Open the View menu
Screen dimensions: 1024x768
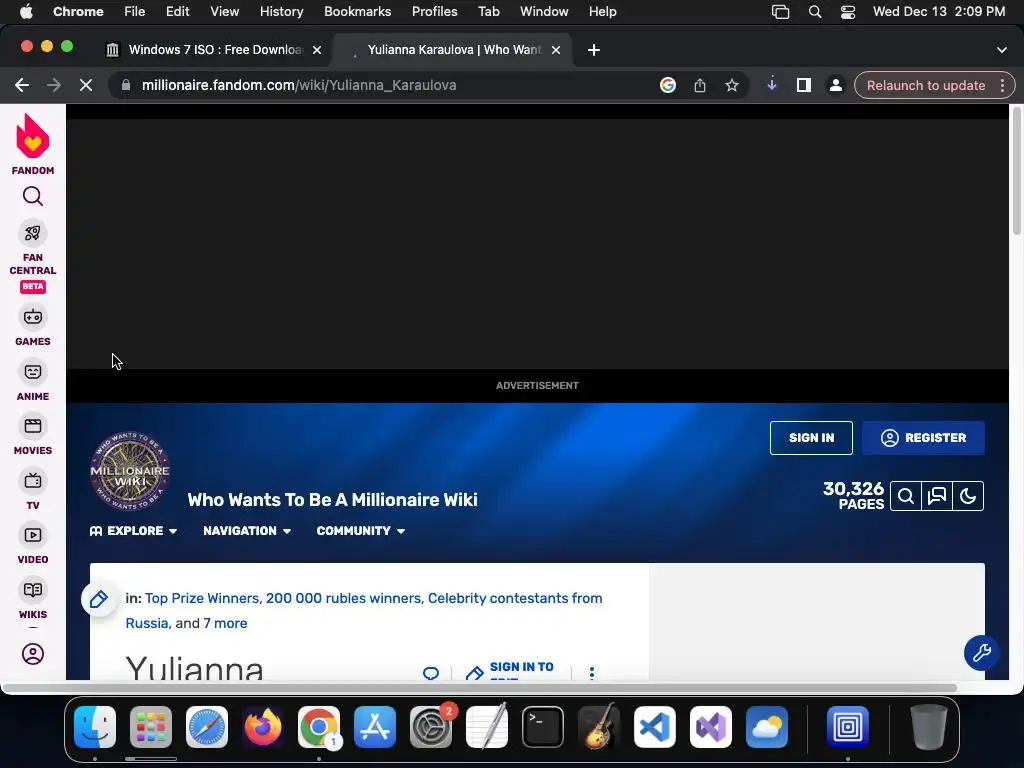tap(225, 11)
